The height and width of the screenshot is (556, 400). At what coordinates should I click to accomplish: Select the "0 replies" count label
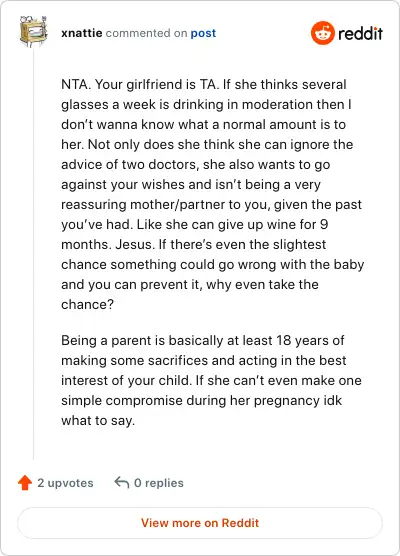[159, 483]
